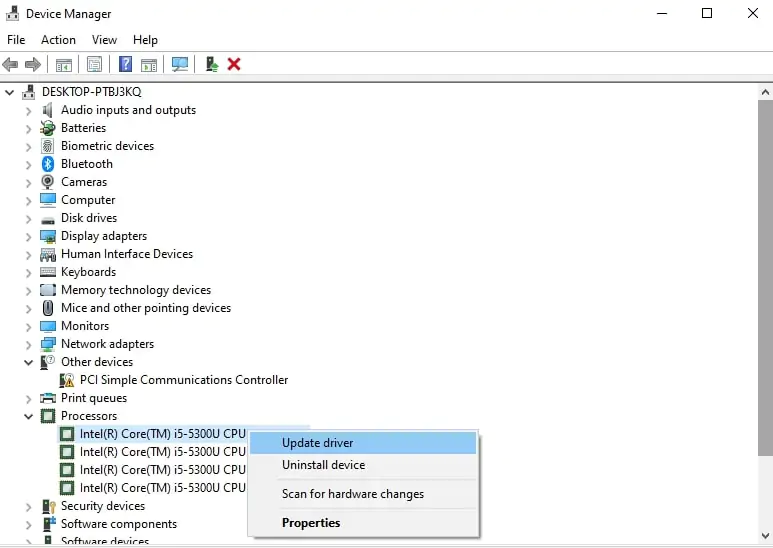
Task: Expand the Security devices category
Action: click(x=29, y=507)
